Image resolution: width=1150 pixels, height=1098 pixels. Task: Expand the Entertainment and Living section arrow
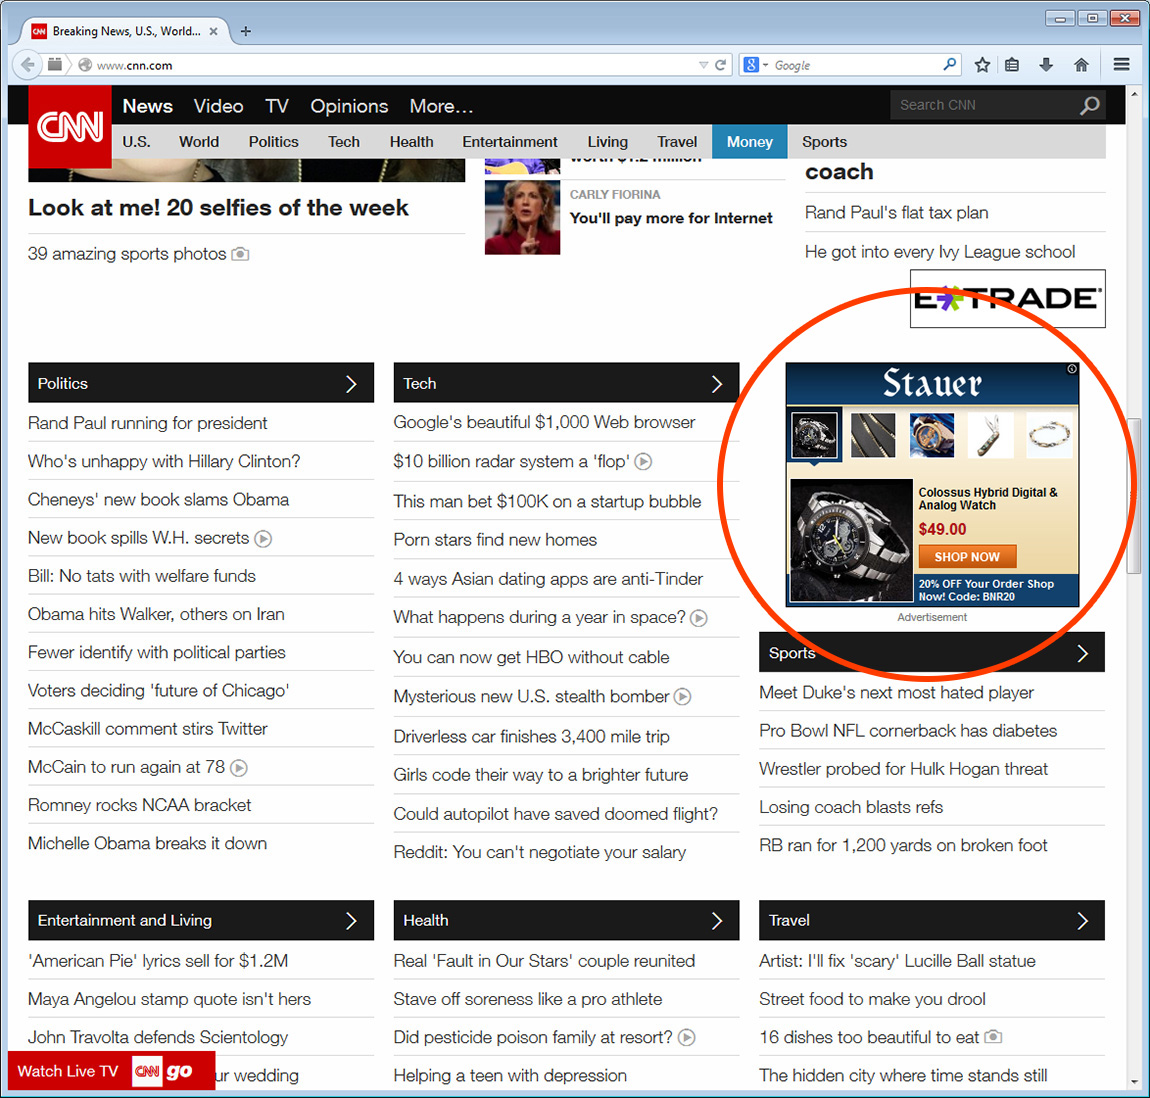351,921
